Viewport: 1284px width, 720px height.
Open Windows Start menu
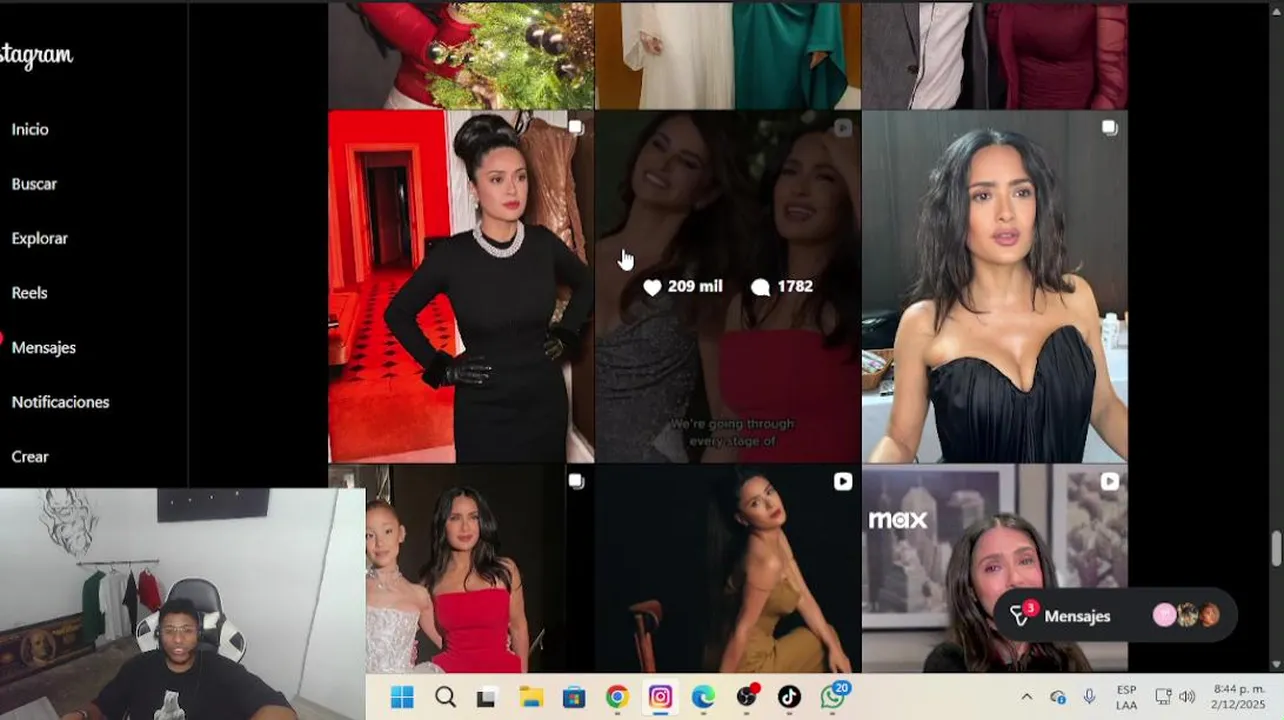tap(402, 697)
